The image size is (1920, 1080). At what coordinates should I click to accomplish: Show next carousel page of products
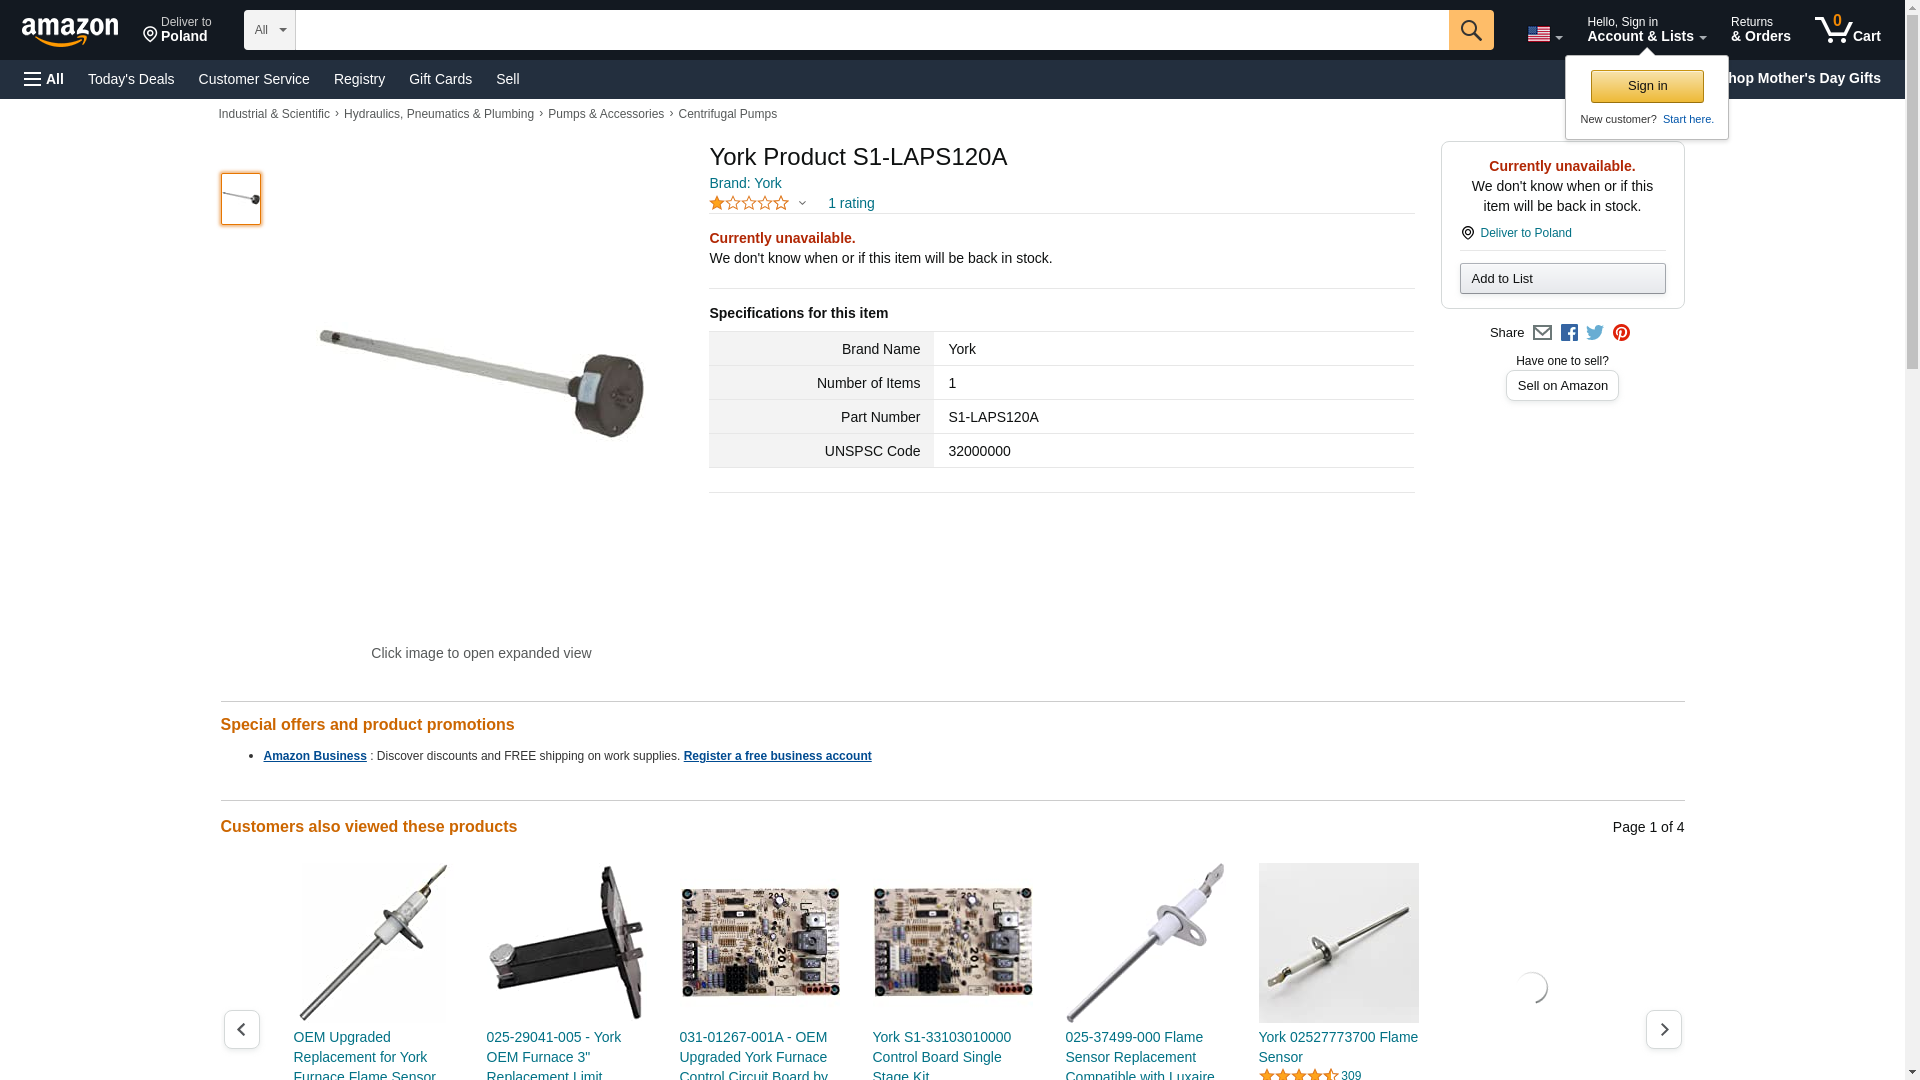pyautogui.click(x=1663, y=1029)
